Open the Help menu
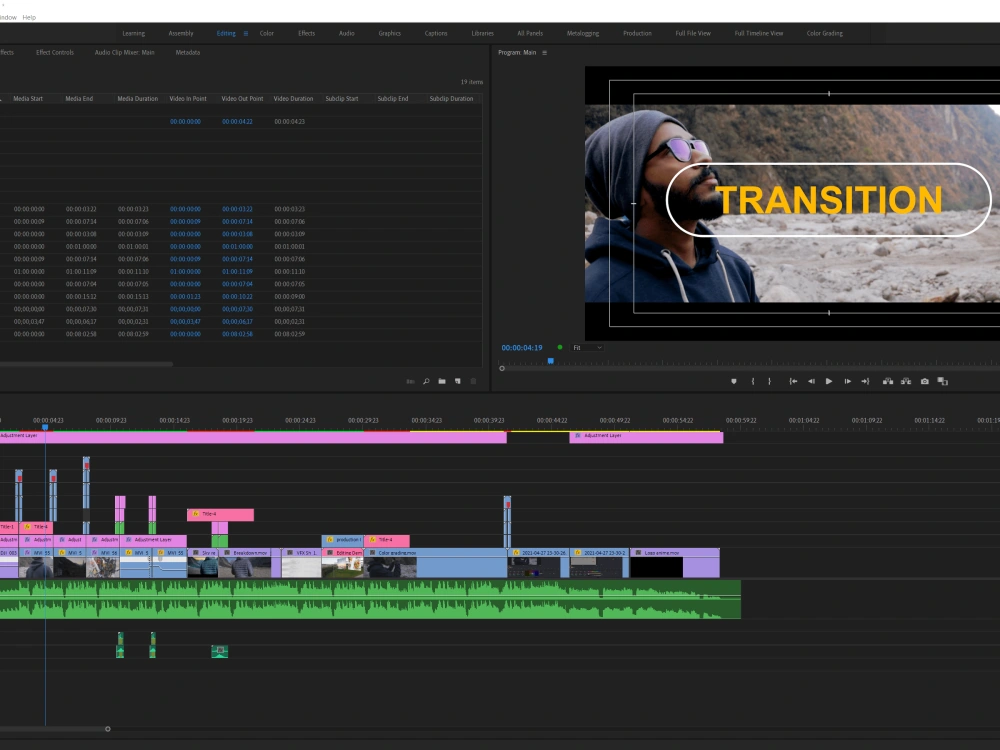 (x=29, y=17)
